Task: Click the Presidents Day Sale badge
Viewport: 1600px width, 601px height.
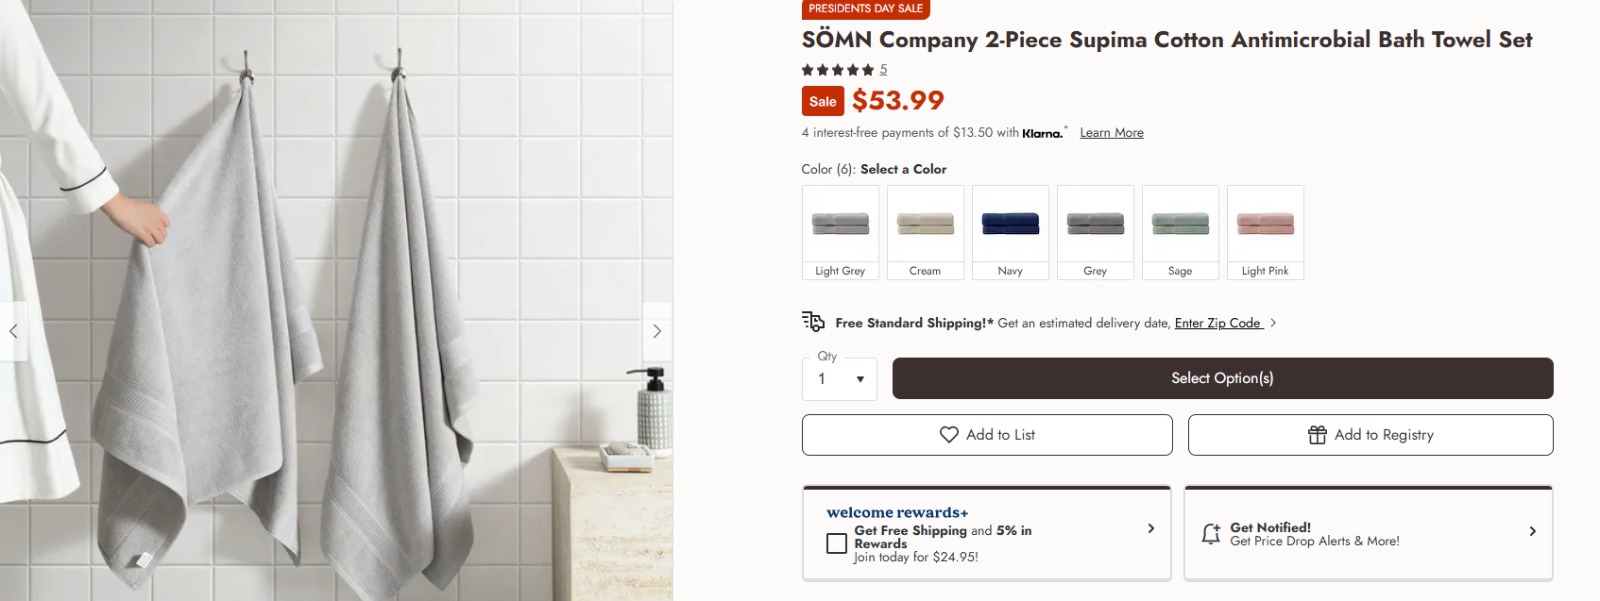Action: 866,9
